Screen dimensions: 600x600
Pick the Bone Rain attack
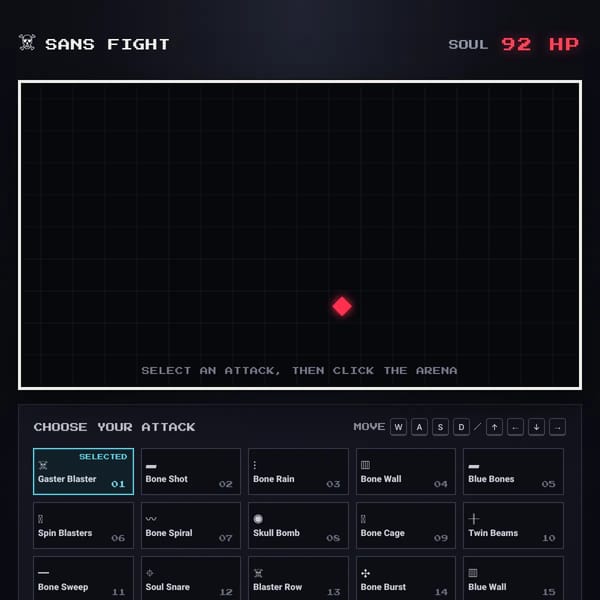pyautogui.click(x=298, y=471)
